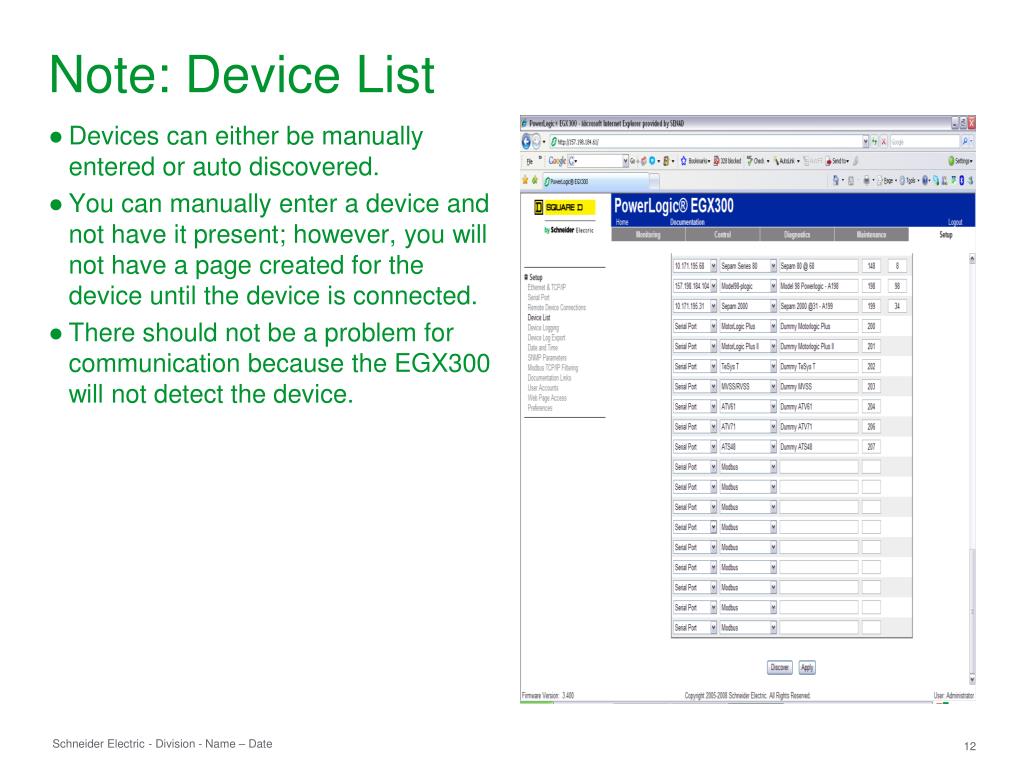The image size is (1024, 768).
Task: Click device name field 'Sepam 80 @ 68'
Action: pos(818,266)
